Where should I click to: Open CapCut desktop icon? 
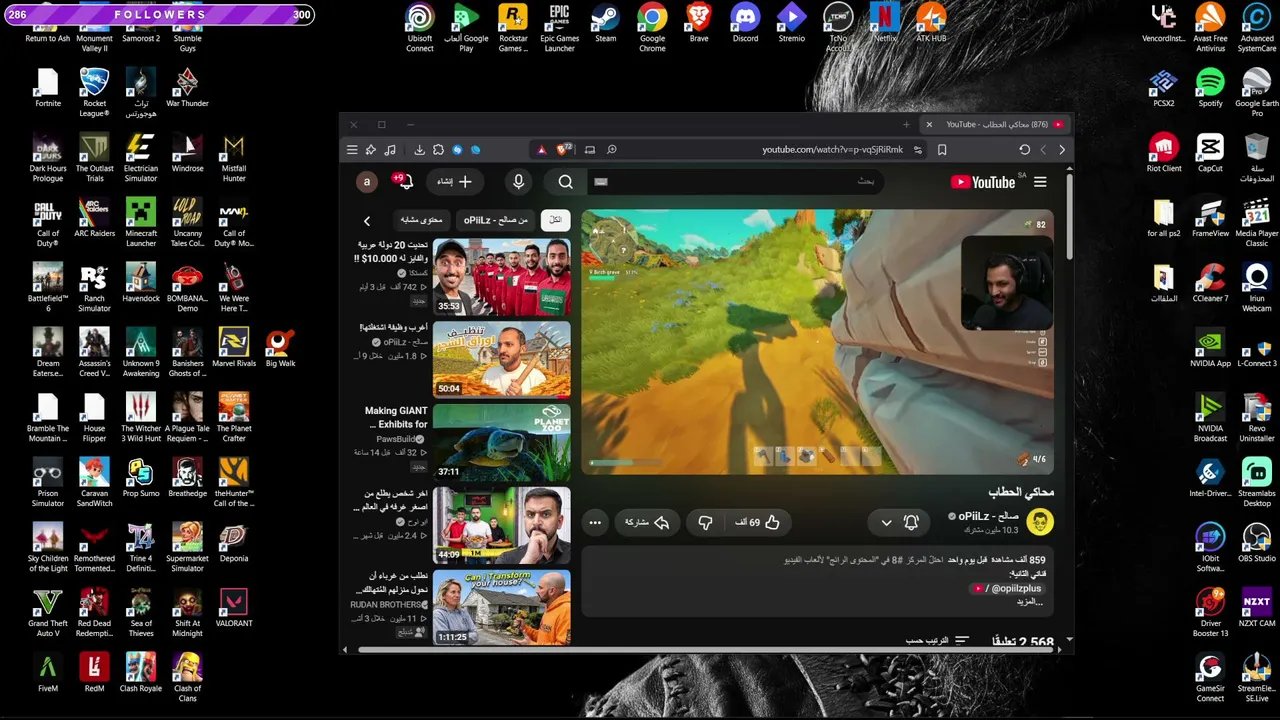click(1210, 153)
